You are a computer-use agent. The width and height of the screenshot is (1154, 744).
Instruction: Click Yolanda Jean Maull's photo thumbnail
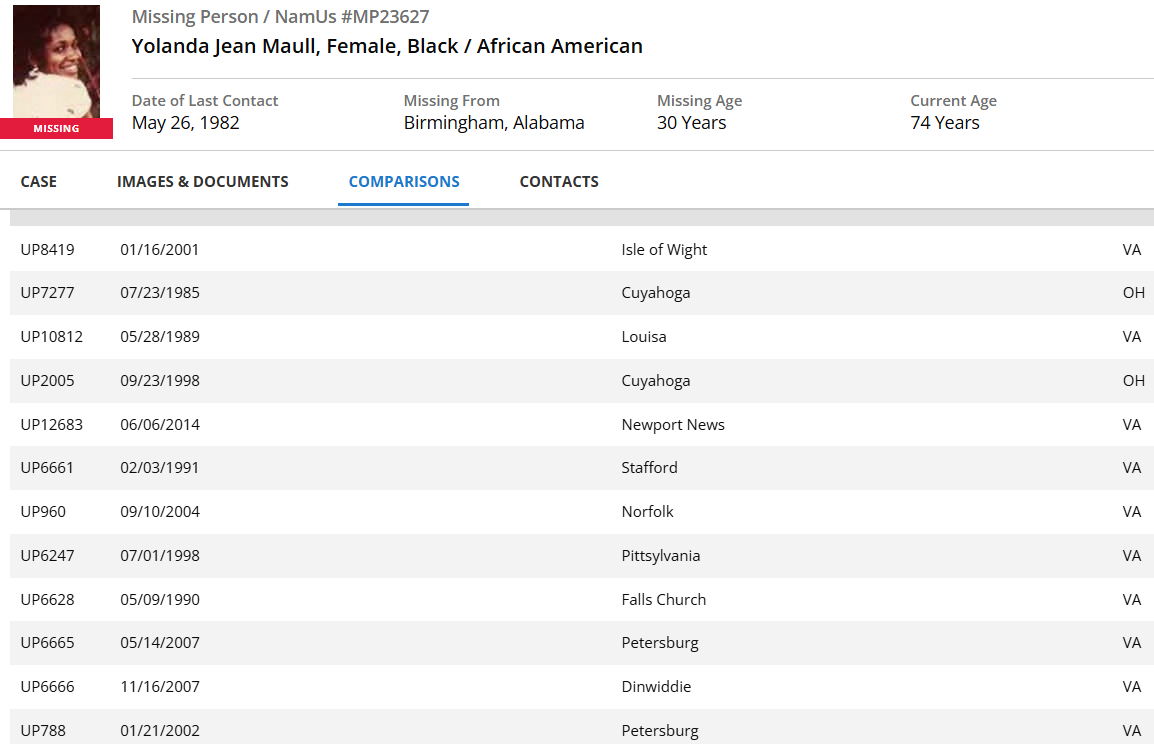(57, 61)
